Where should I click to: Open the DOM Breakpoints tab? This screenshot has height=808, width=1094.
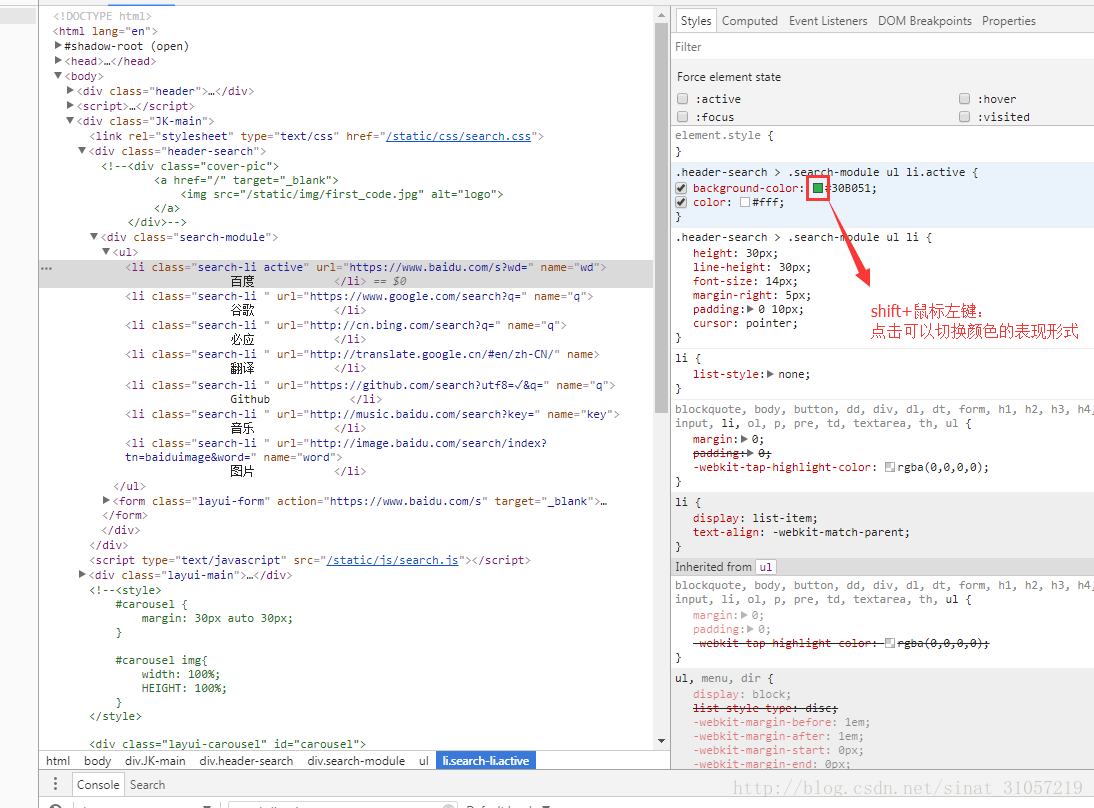[924, 21]
